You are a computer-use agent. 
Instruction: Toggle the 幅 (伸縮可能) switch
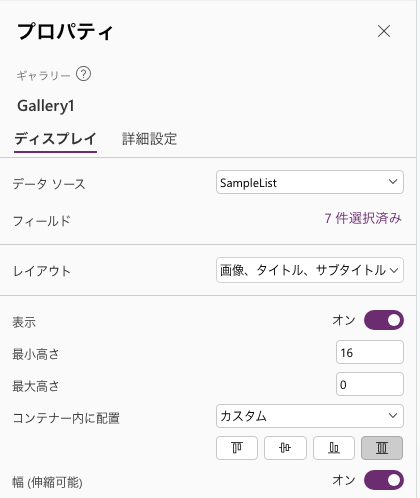click(384, 480)
